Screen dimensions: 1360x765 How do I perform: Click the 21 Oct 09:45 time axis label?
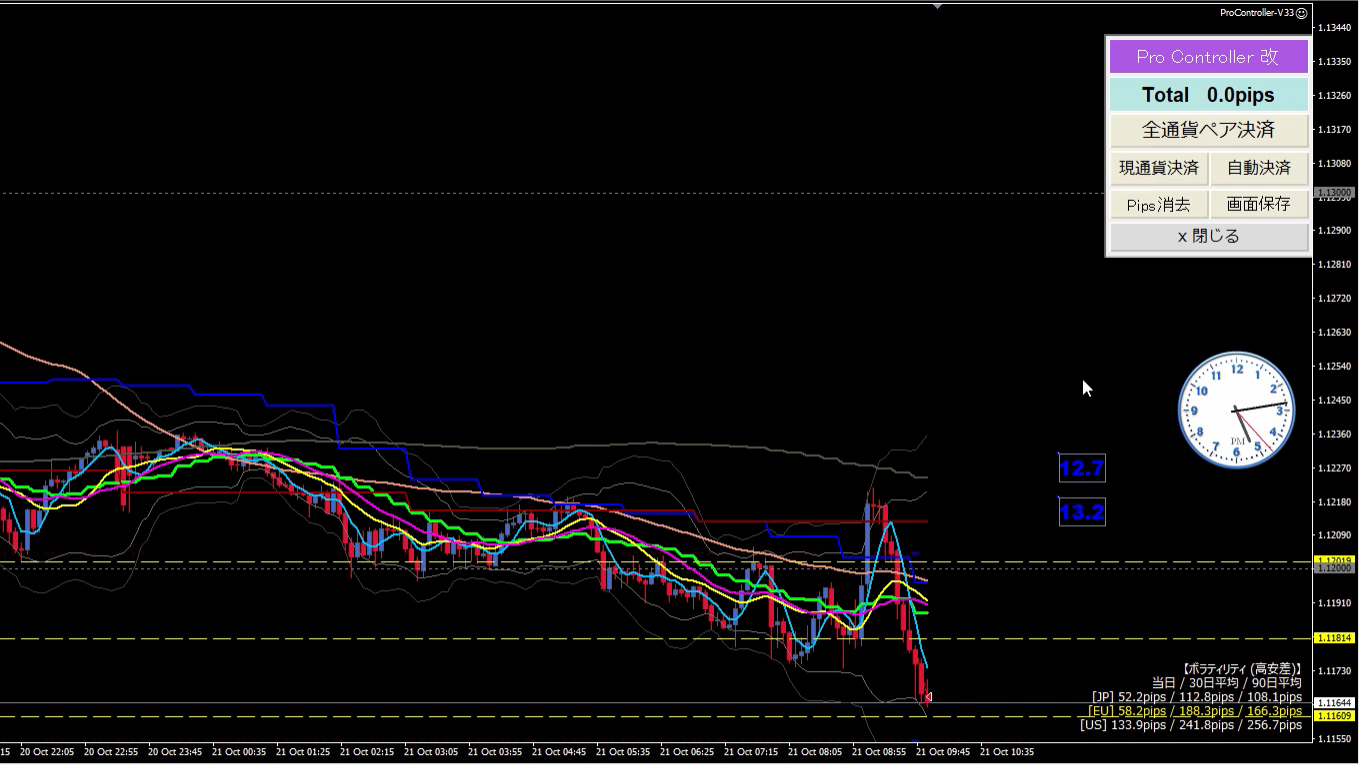click(943, 751)
